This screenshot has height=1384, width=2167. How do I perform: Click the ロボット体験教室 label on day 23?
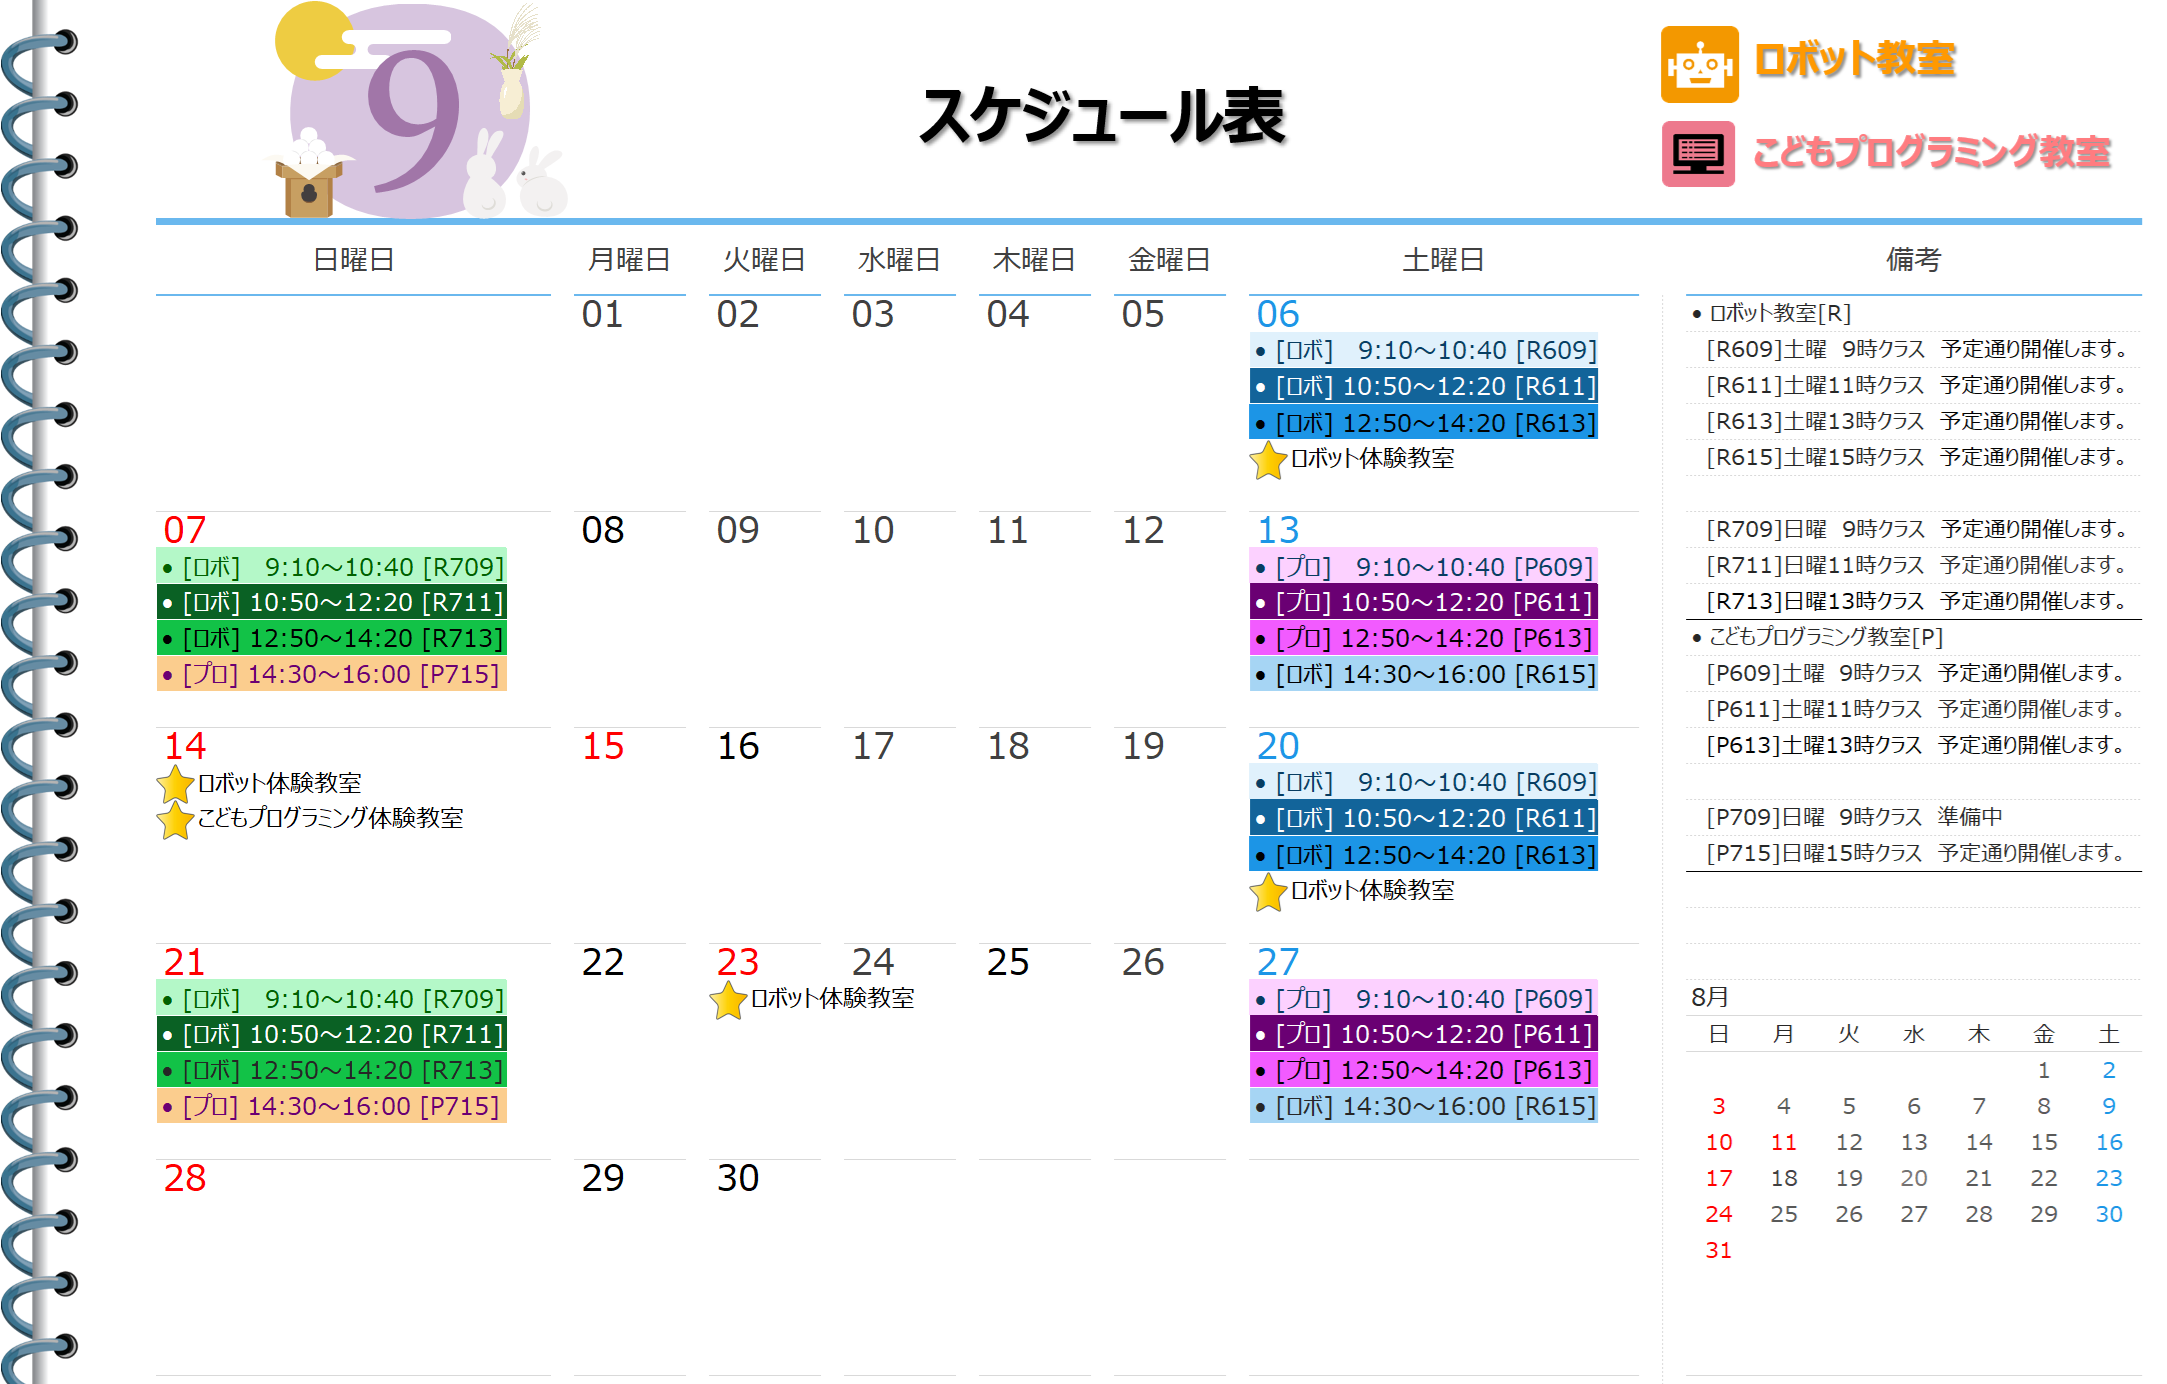(x=832, y=998)
